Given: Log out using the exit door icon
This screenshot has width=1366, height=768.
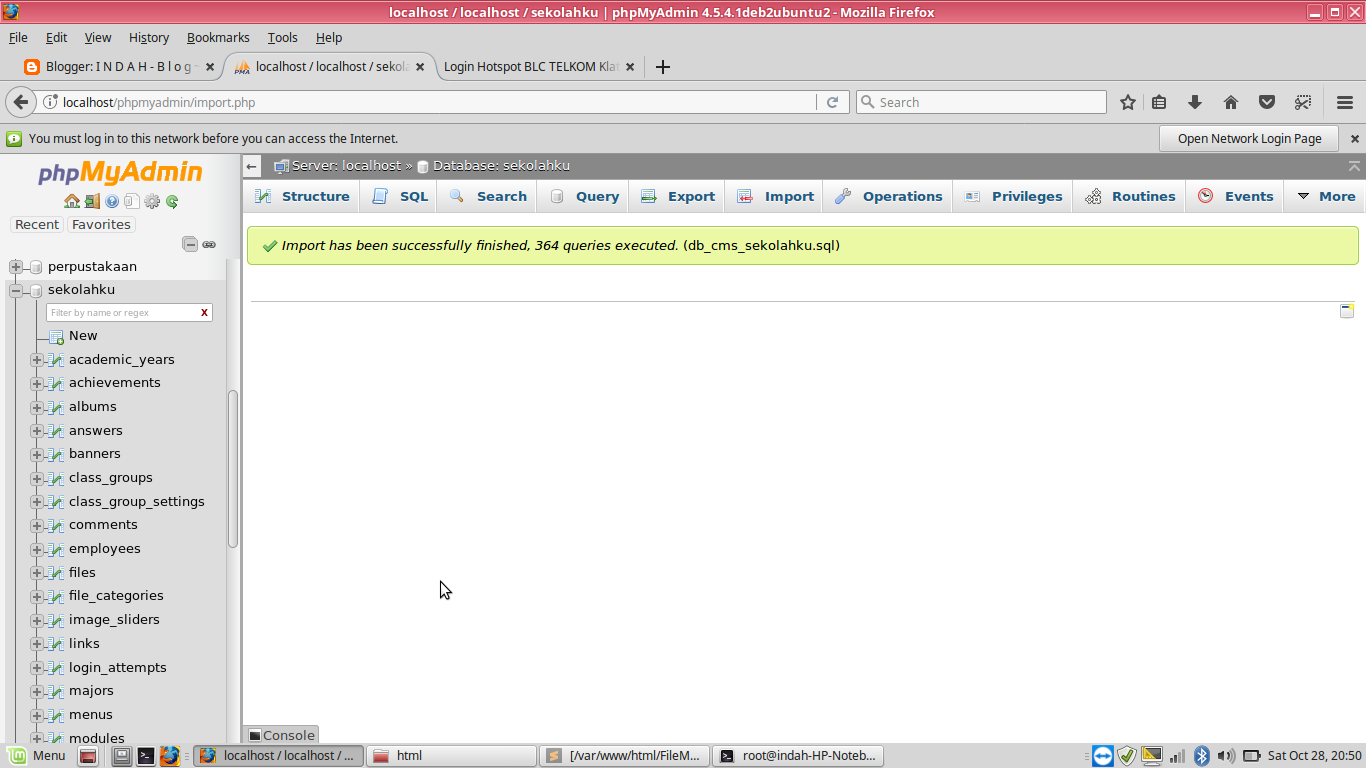Looking at the screenshot, I should click(x=92, y=201).
